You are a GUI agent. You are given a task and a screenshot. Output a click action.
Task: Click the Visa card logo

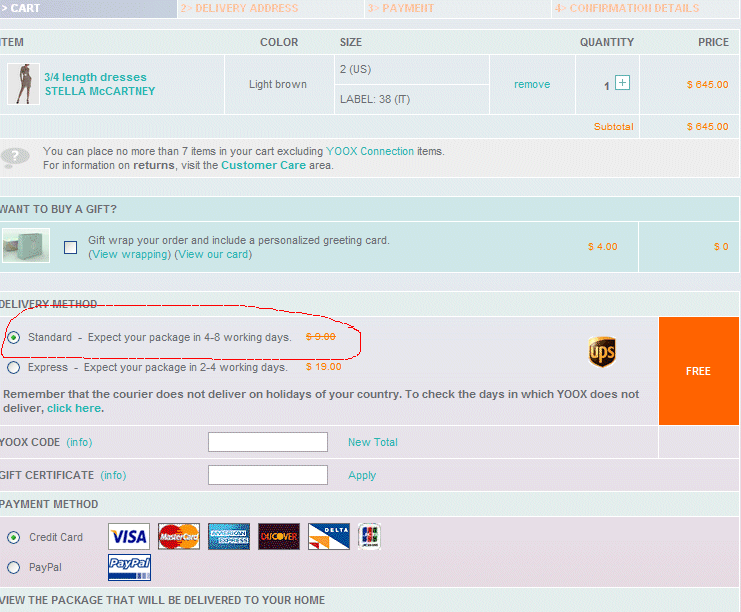point(129,536)
